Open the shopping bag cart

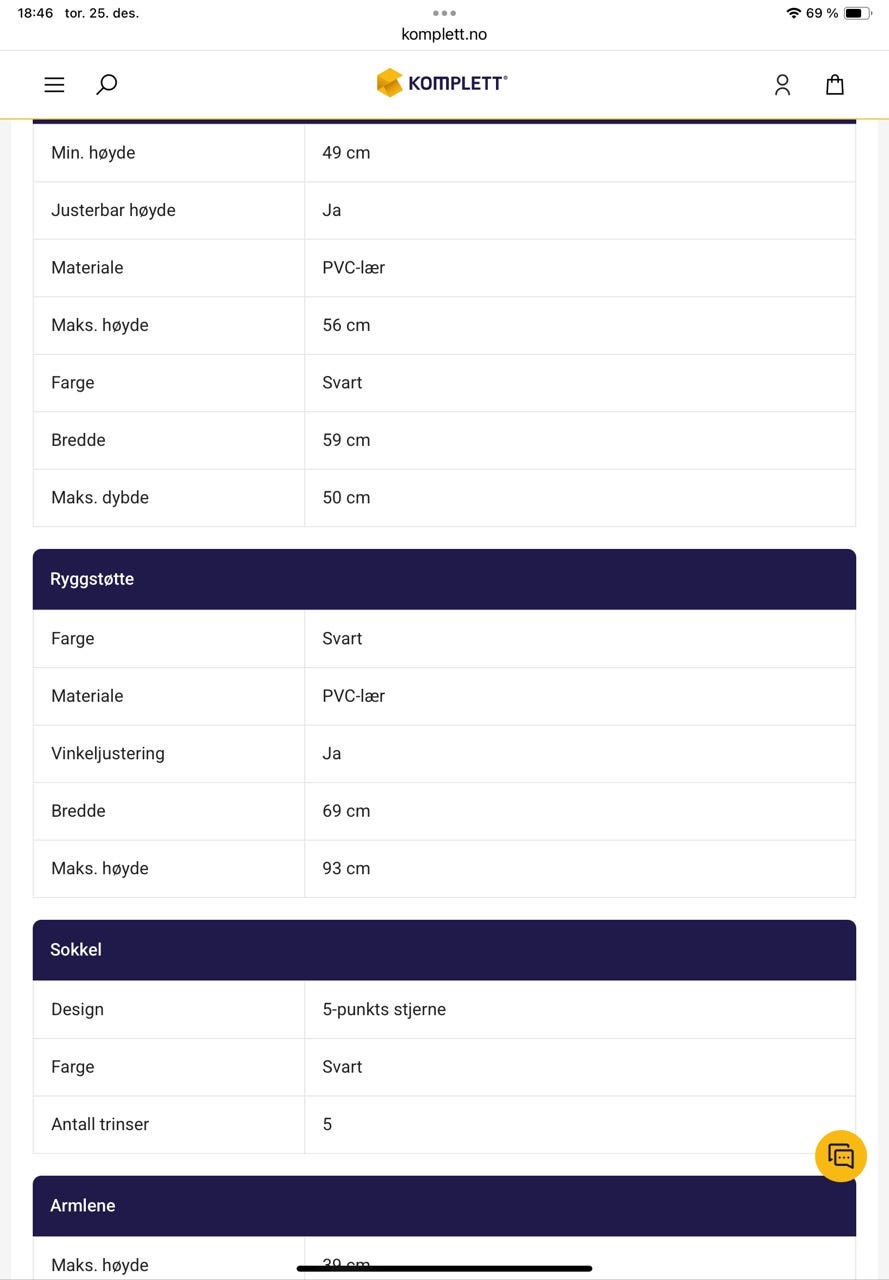[834, 85]
